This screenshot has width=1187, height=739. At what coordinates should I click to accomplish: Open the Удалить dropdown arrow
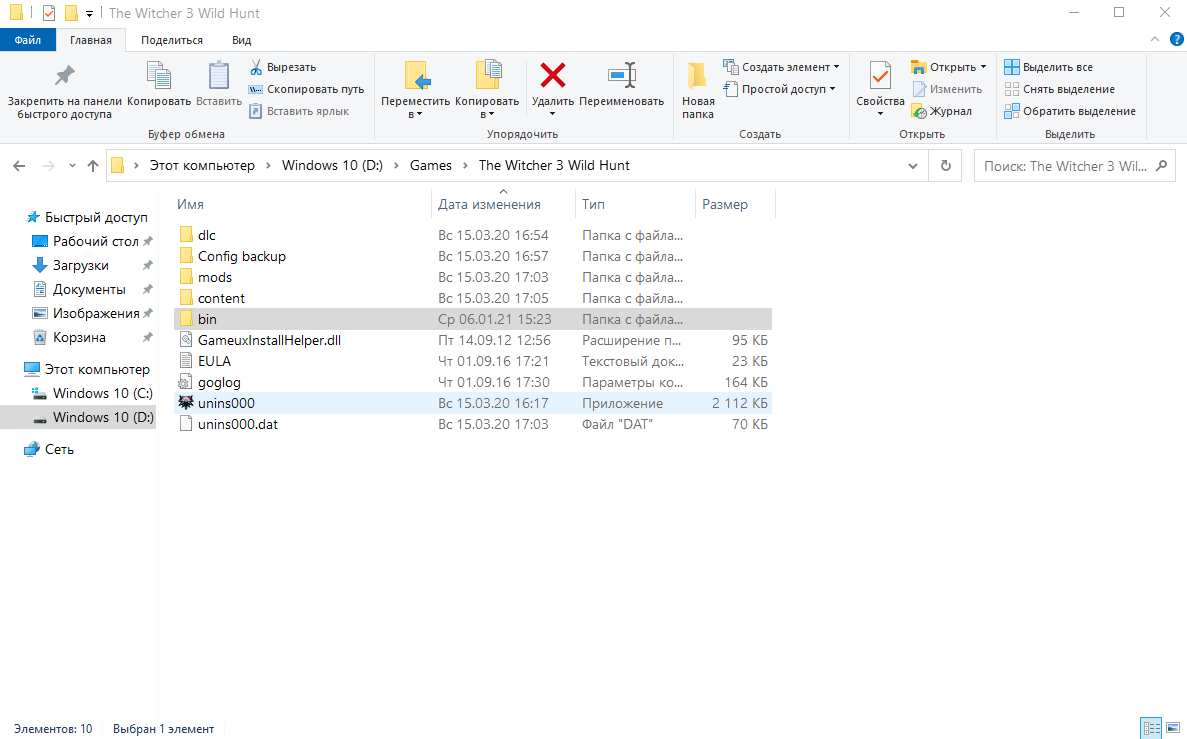[x=553, y=114]
